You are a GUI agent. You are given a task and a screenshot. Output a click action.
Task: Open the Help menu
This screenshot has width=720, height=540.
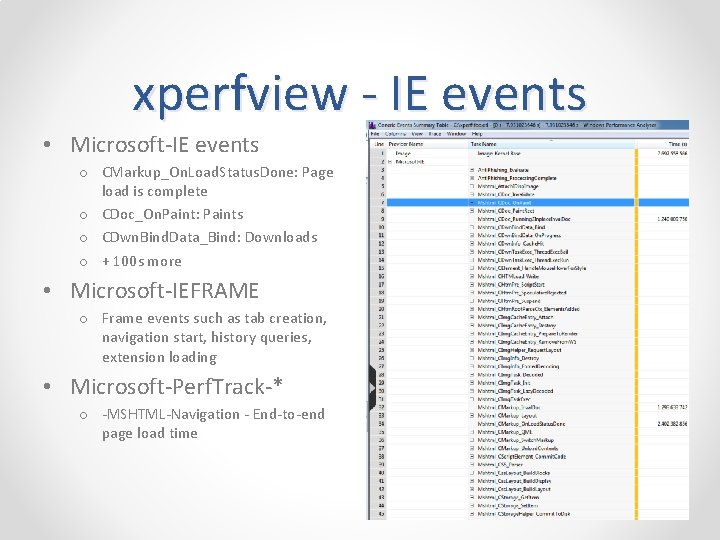[x=477, y=134]
